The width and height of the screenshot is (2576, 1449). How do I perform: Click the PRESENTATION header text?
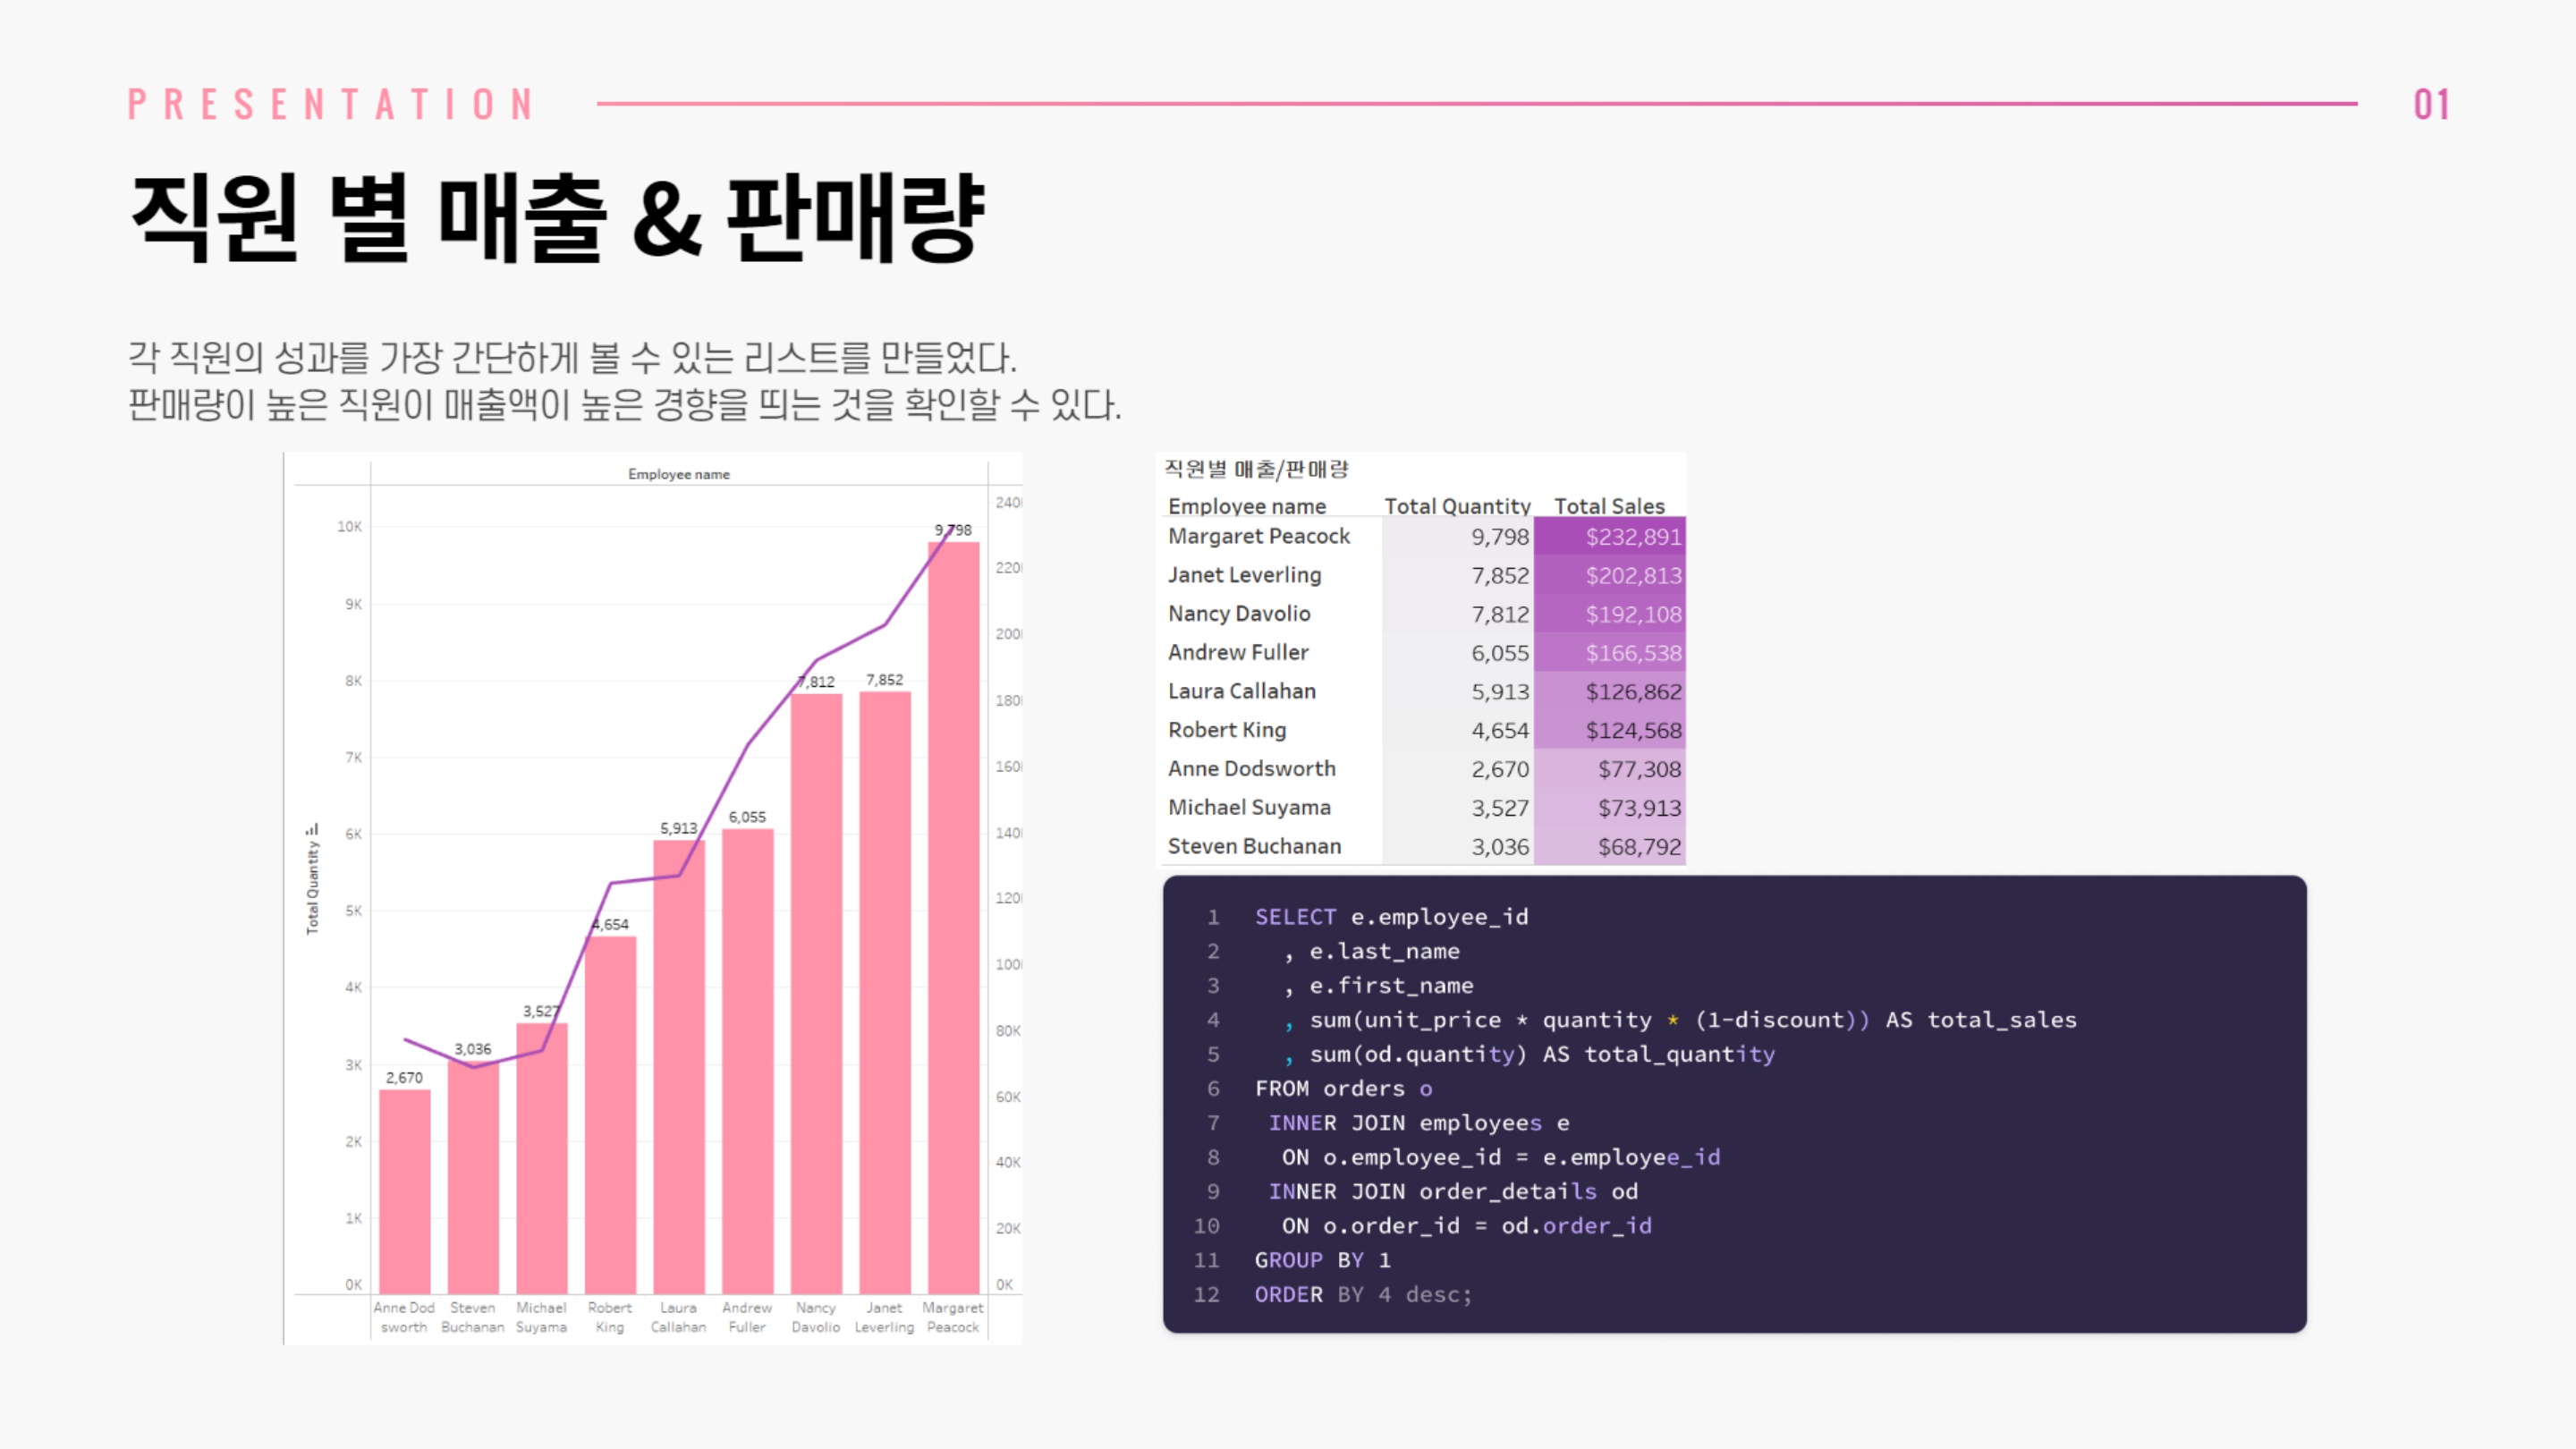click(332, 105)
